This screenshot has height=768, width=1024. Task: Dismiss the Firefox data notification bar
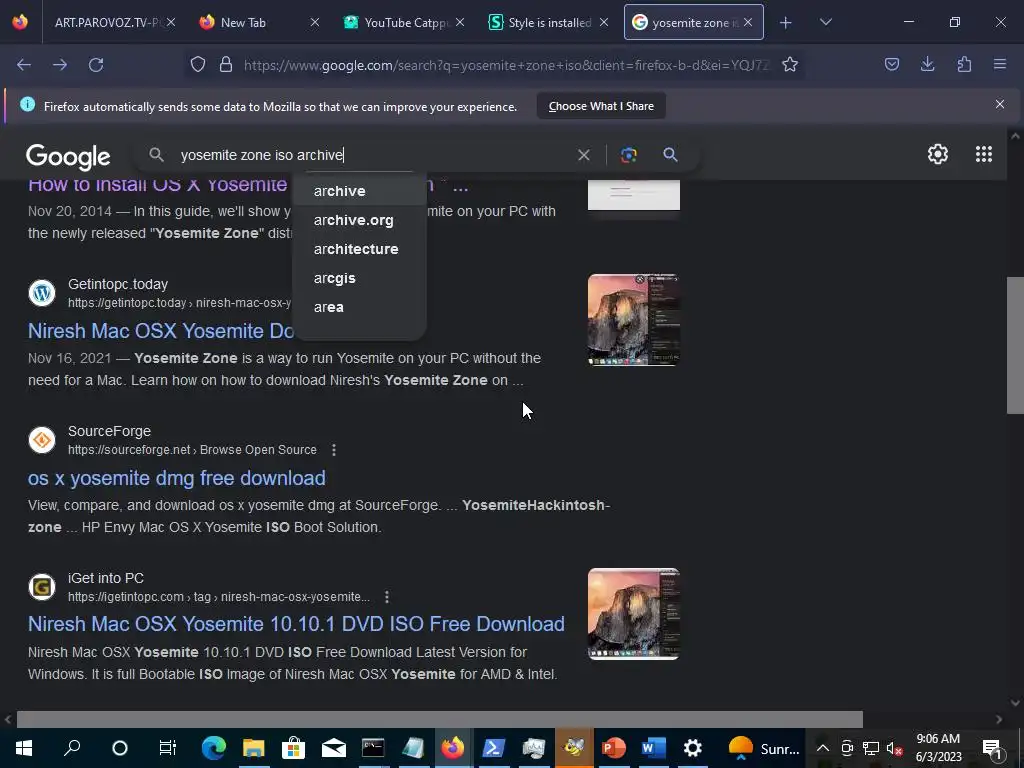tap(999, 104)
